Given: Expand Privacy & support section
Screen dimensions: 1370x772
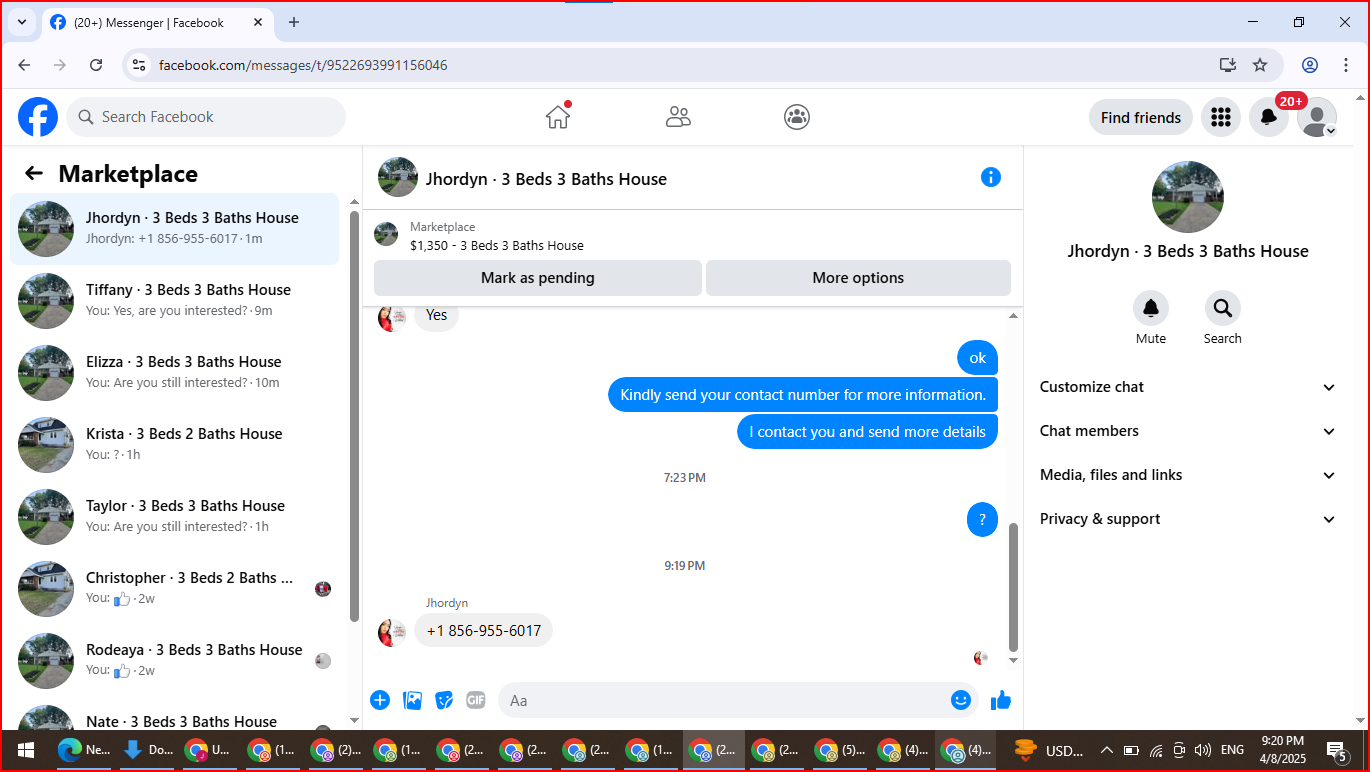Looking at the screenshot, I should (1188, 519).
